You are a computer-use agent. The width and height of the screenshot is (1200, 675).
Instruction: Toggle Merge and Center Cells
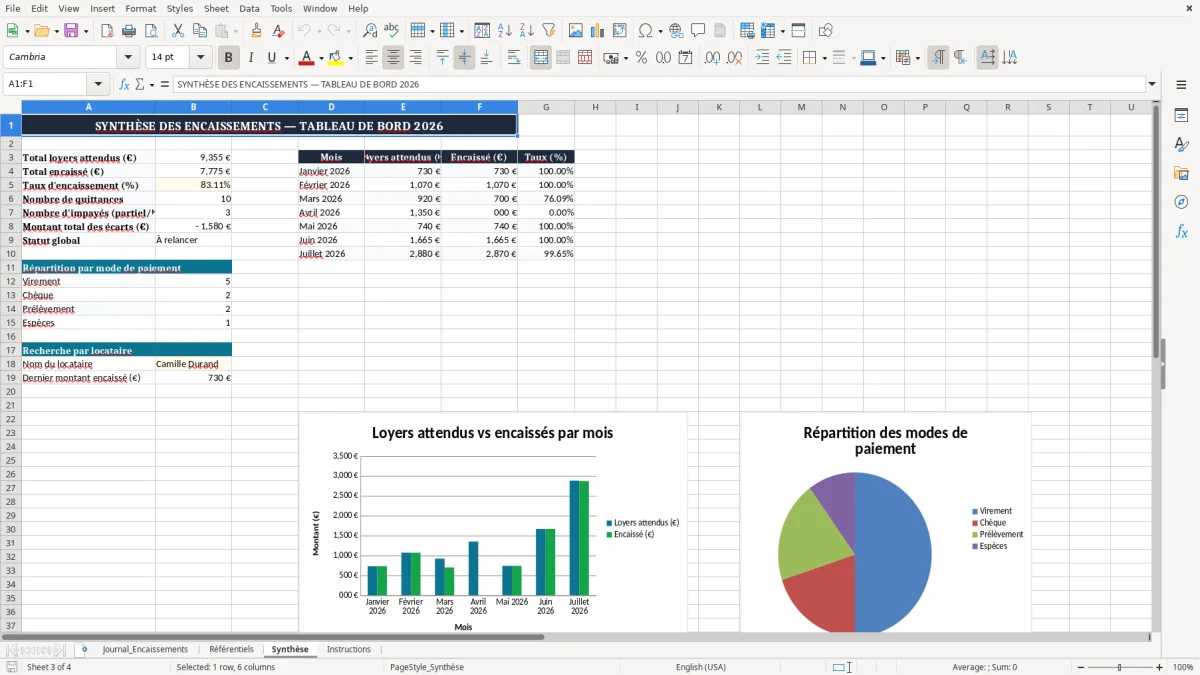point(541,58)
